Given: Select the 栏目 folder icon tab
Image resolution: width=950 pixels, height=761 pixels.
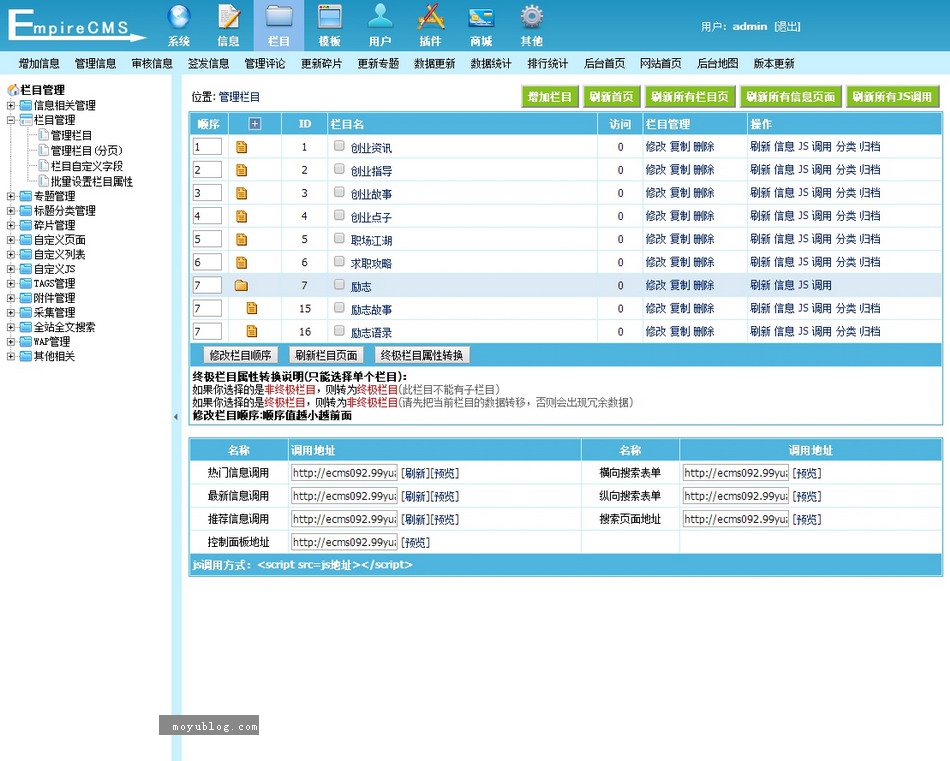Looking at the screenshot, I should coord(279,25).
